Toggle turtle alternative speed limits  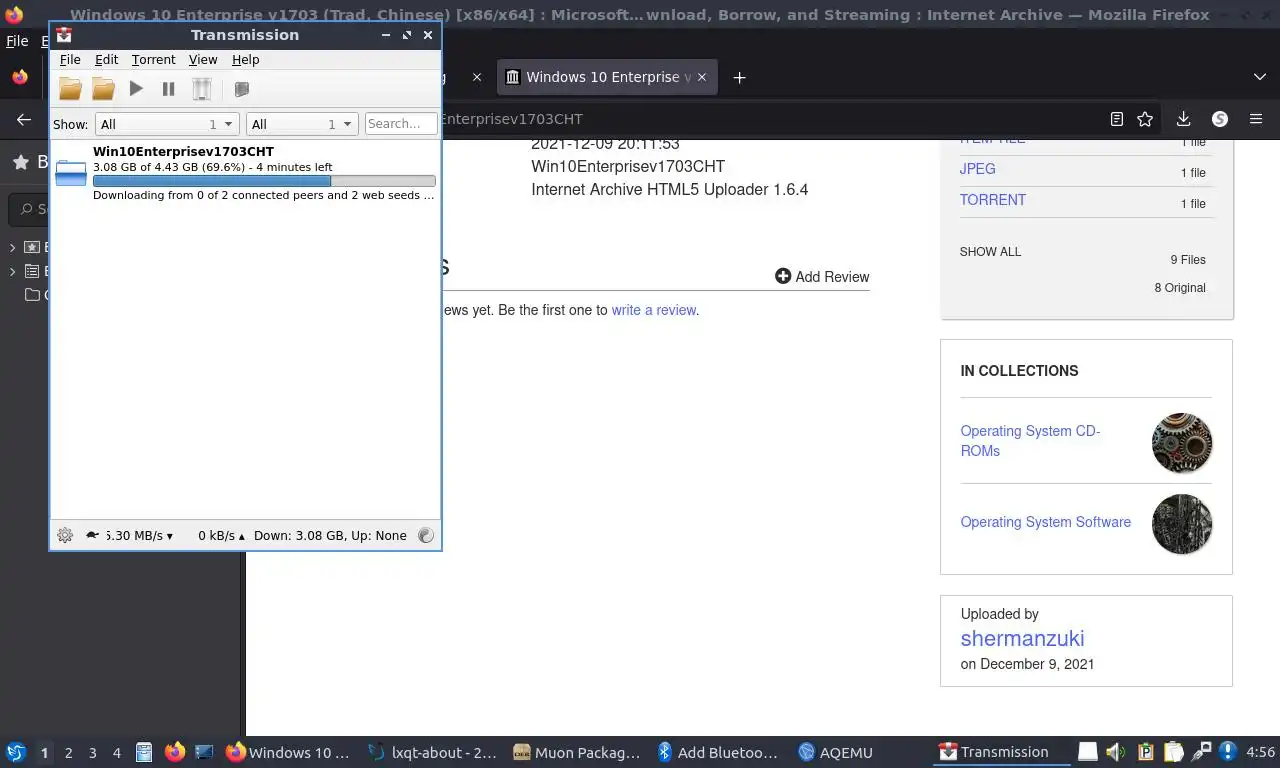pyautogui.click(x=92, y=535)
